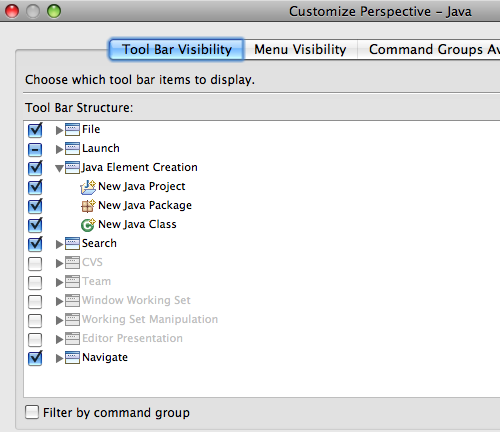
Task: Click the Window Working Set group icon
Action: click(72, 301)
